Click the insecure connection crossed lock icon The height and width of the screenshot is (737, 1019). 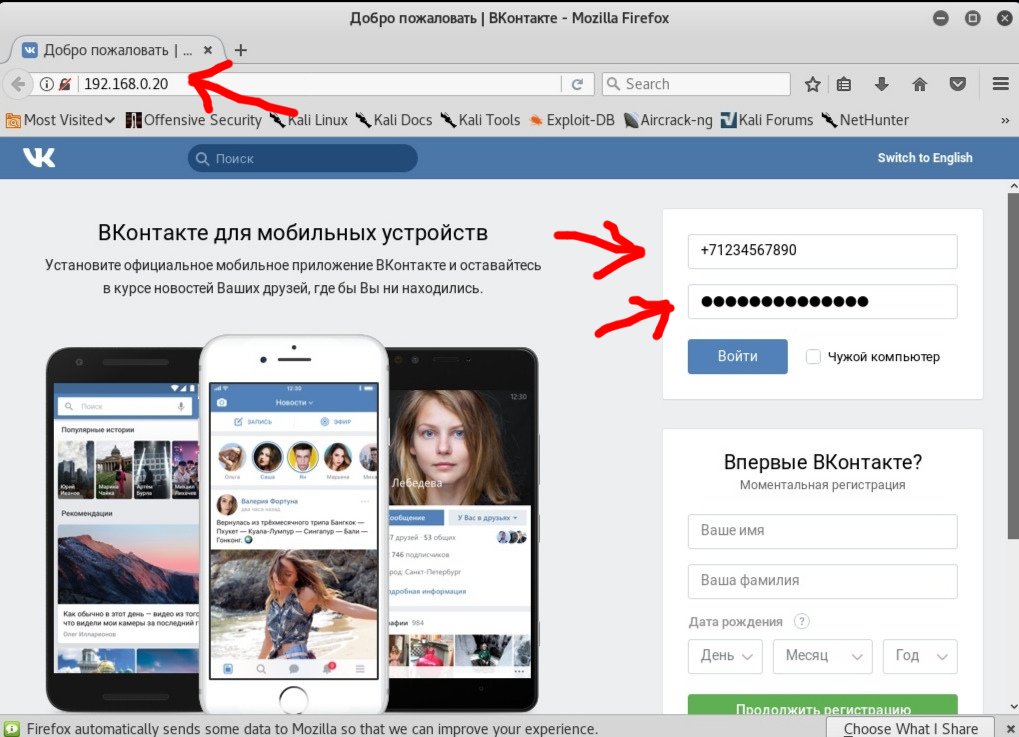tap(65, 84)
